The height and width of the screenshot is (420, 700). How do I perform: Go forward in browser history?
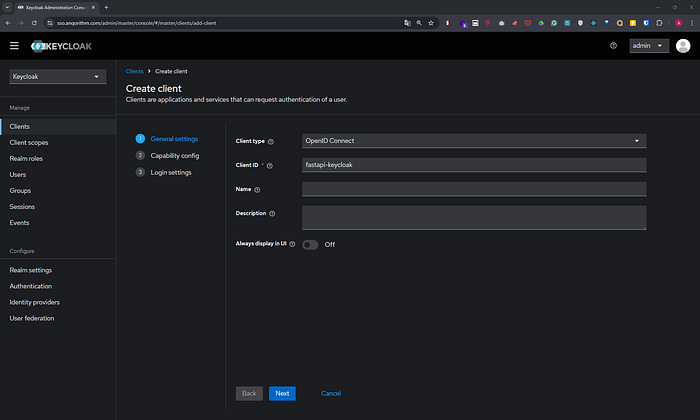coord(21,23)
